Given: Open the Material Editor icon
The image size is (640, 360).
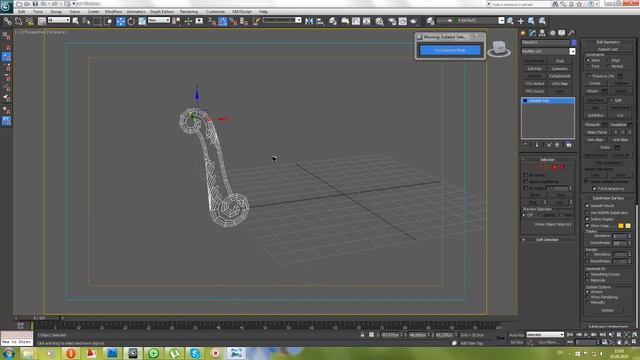Looking at the screenshot, I should point(380,21).
